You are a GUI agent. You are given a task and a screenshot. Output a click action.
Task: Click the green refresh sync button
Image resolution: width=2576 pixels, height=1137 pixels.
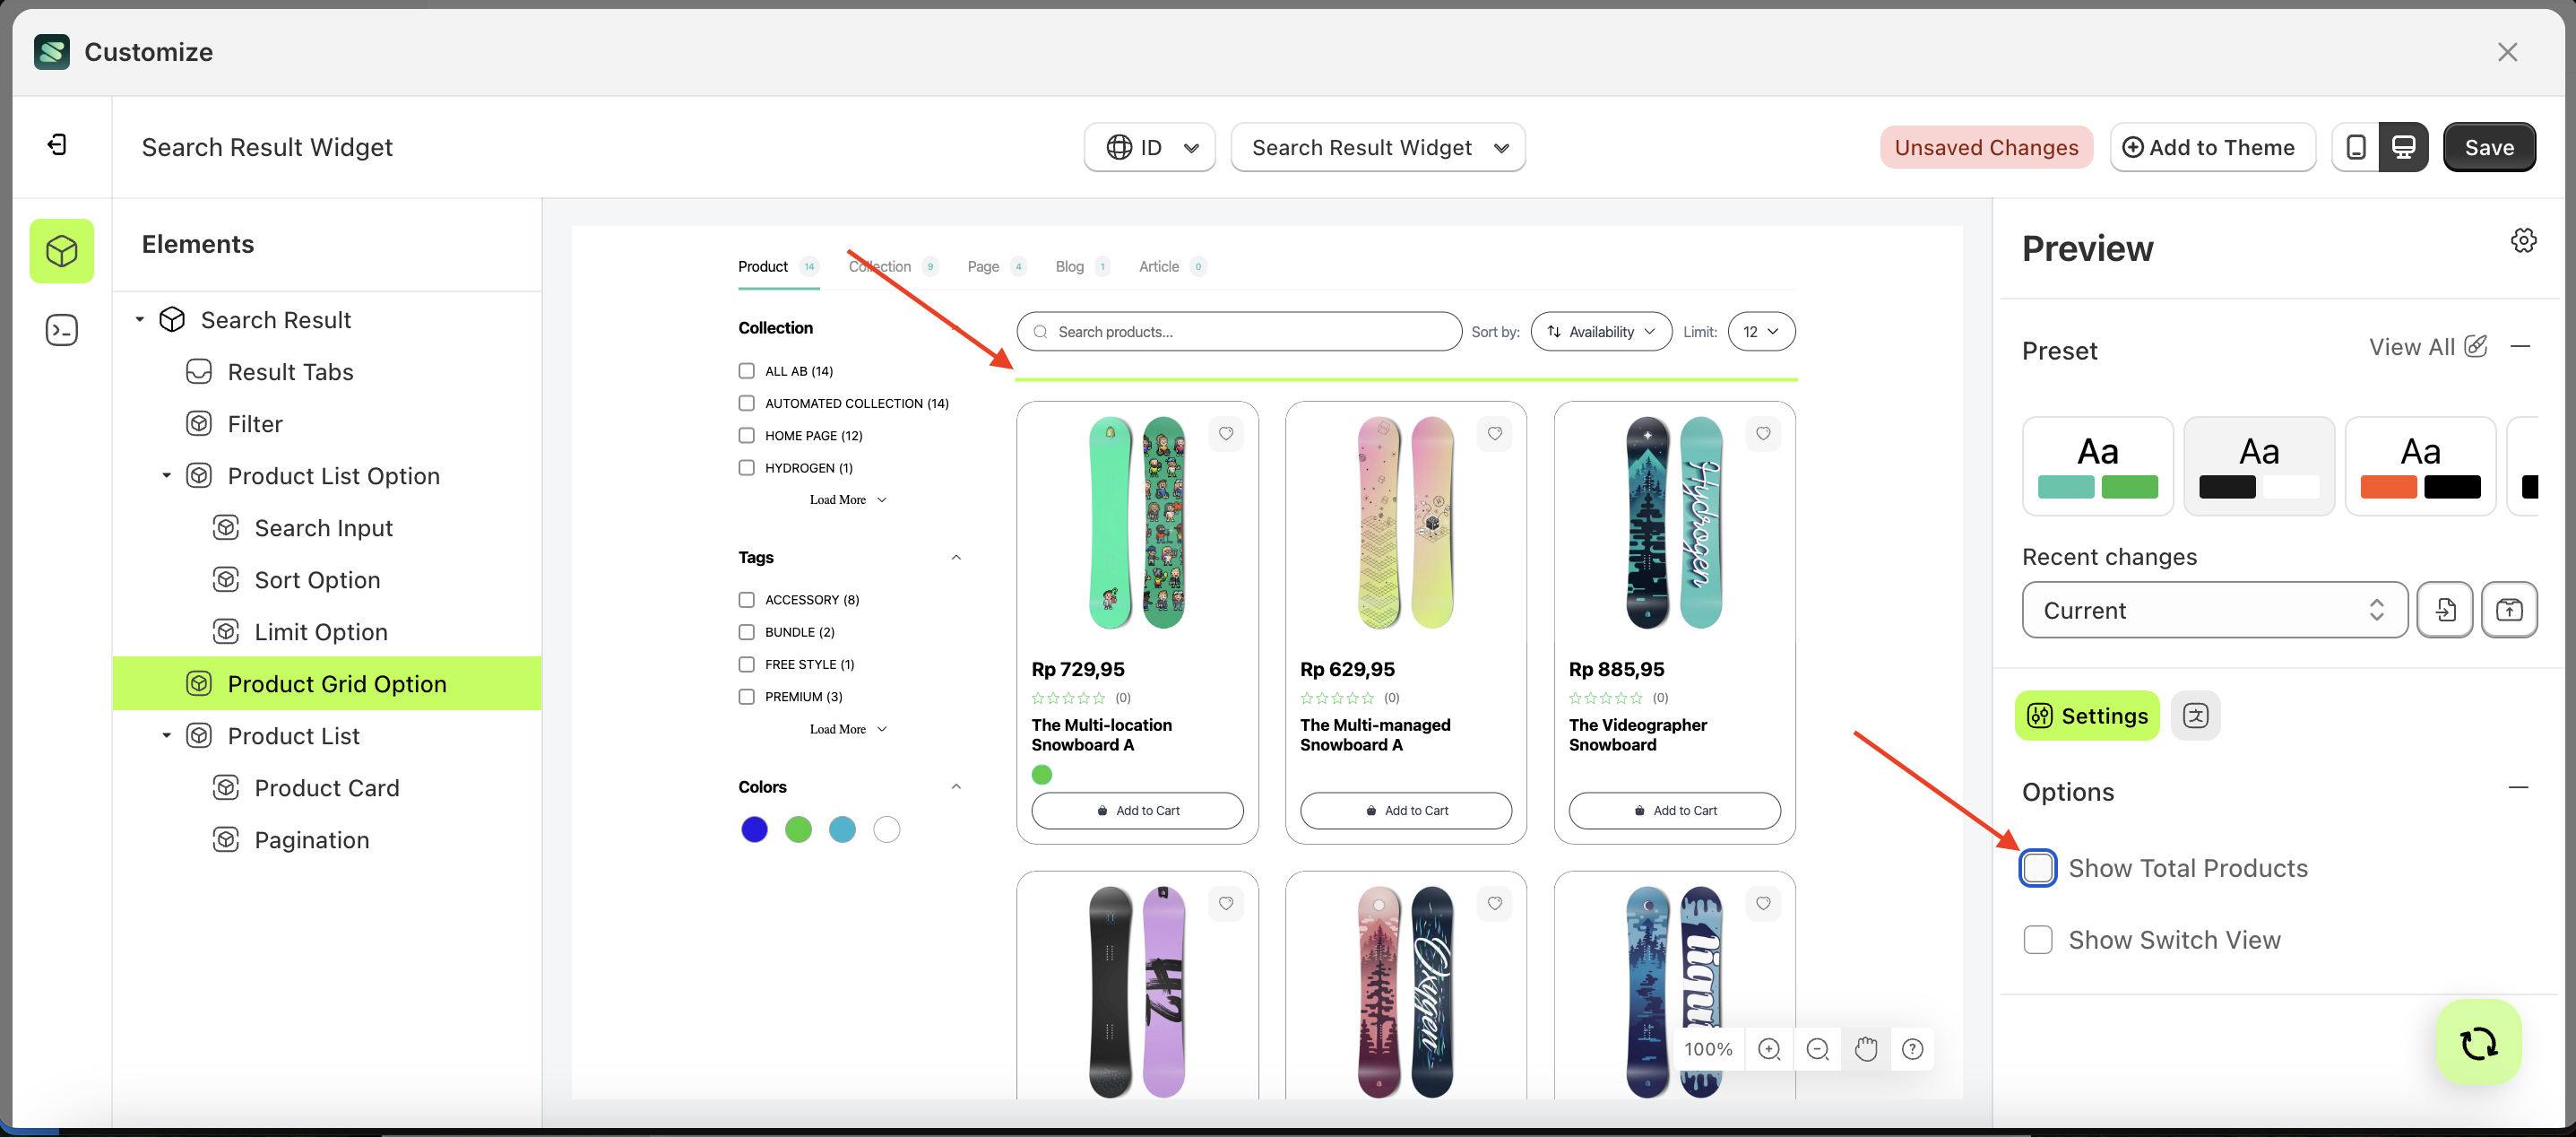tap(2477, 1042)
